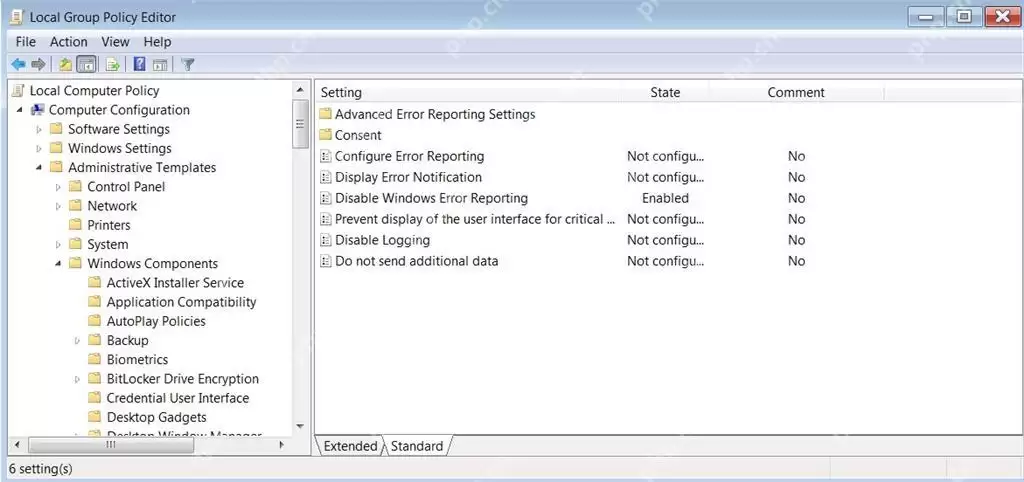Click tree pane scrollbar down arrow
1024x482 pixels.
pos(300,426)
